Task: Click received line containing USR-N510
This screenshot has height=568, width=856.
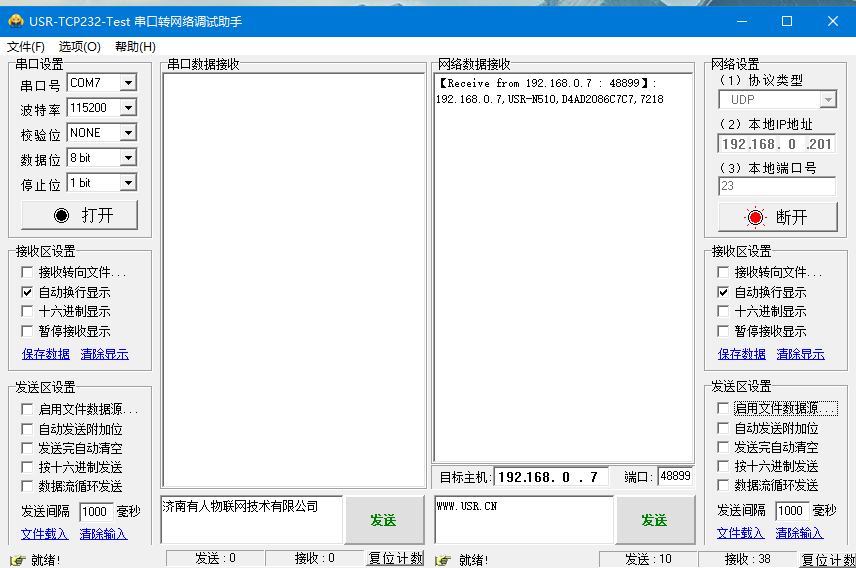Action: click(549, 99)
